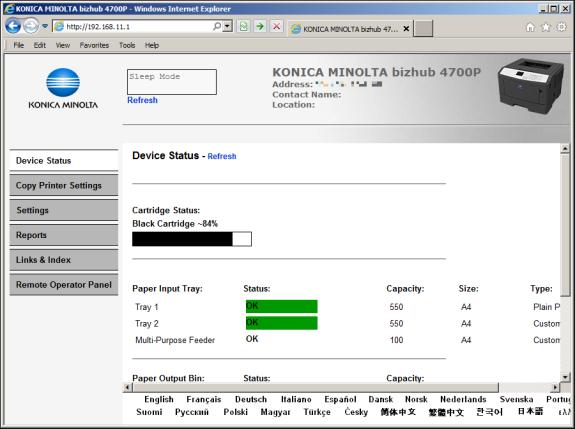Click the browser Forward arrow button
575x429 pixels.
click(31, 26)
